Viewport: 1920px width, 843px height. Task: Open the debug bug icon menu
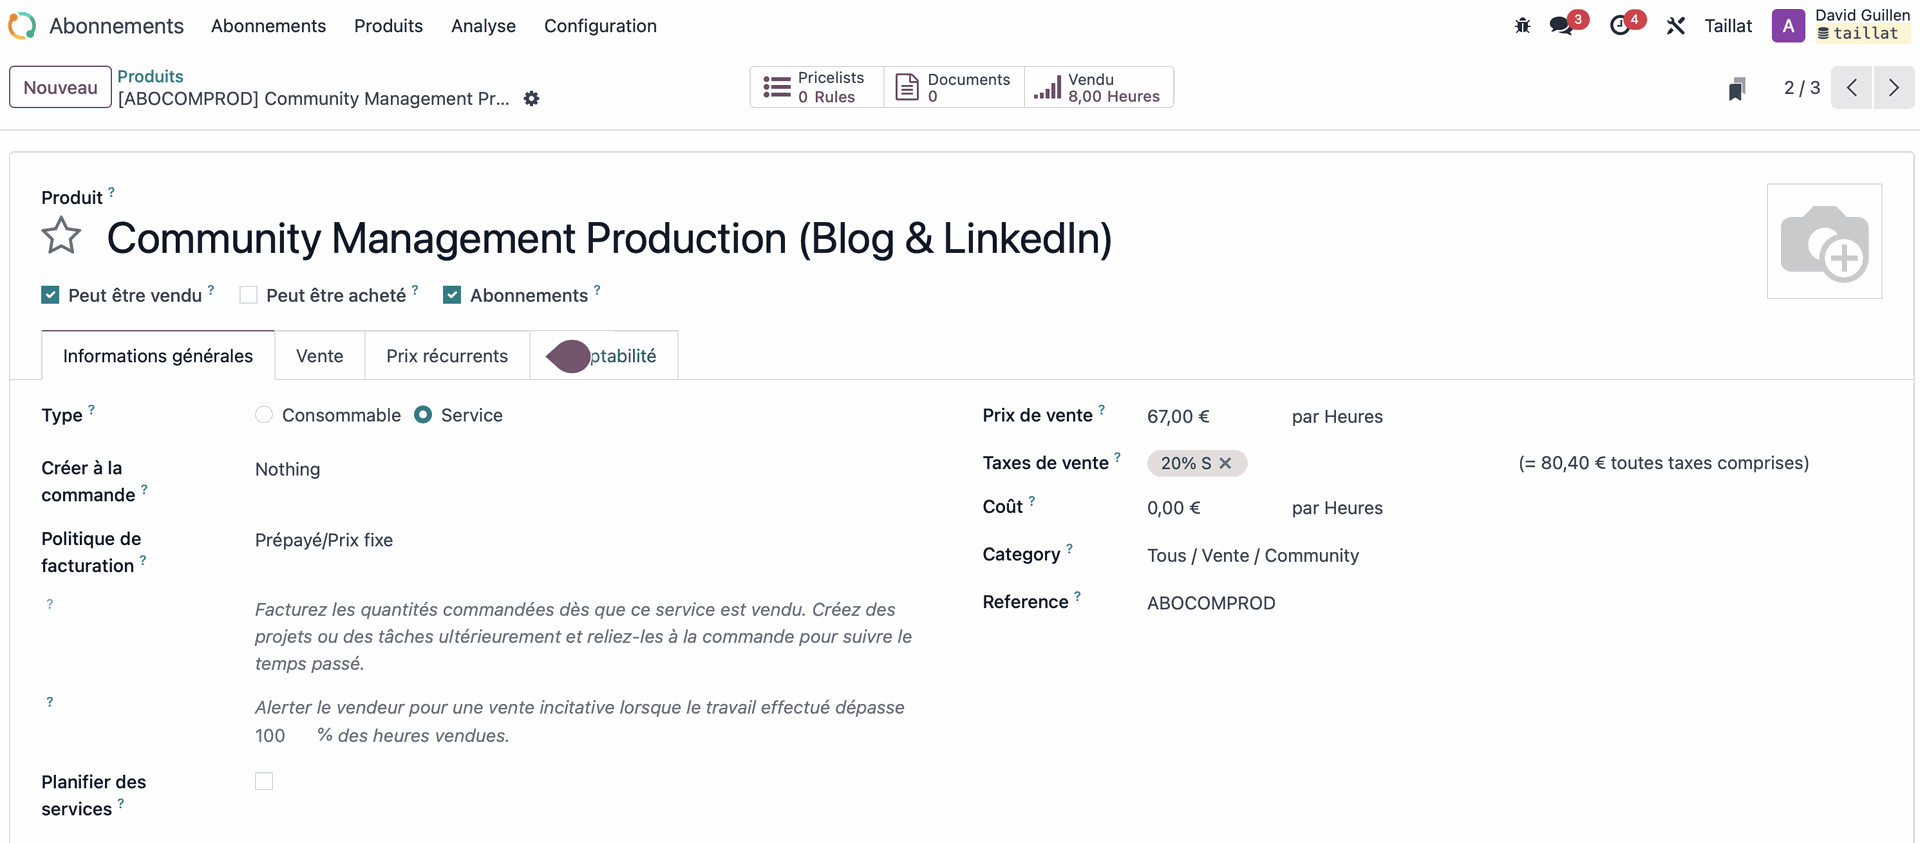[x=1522, y=26]
